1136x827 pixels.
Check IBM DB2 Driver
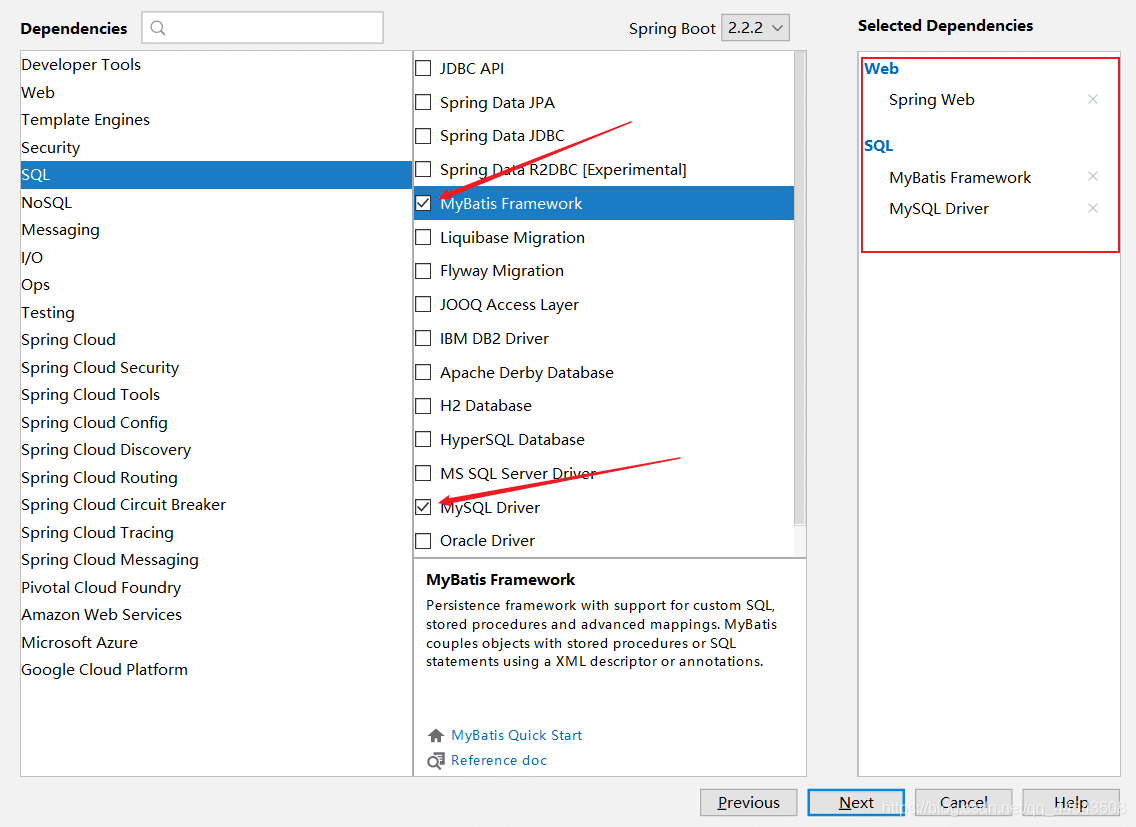(423, 338)
